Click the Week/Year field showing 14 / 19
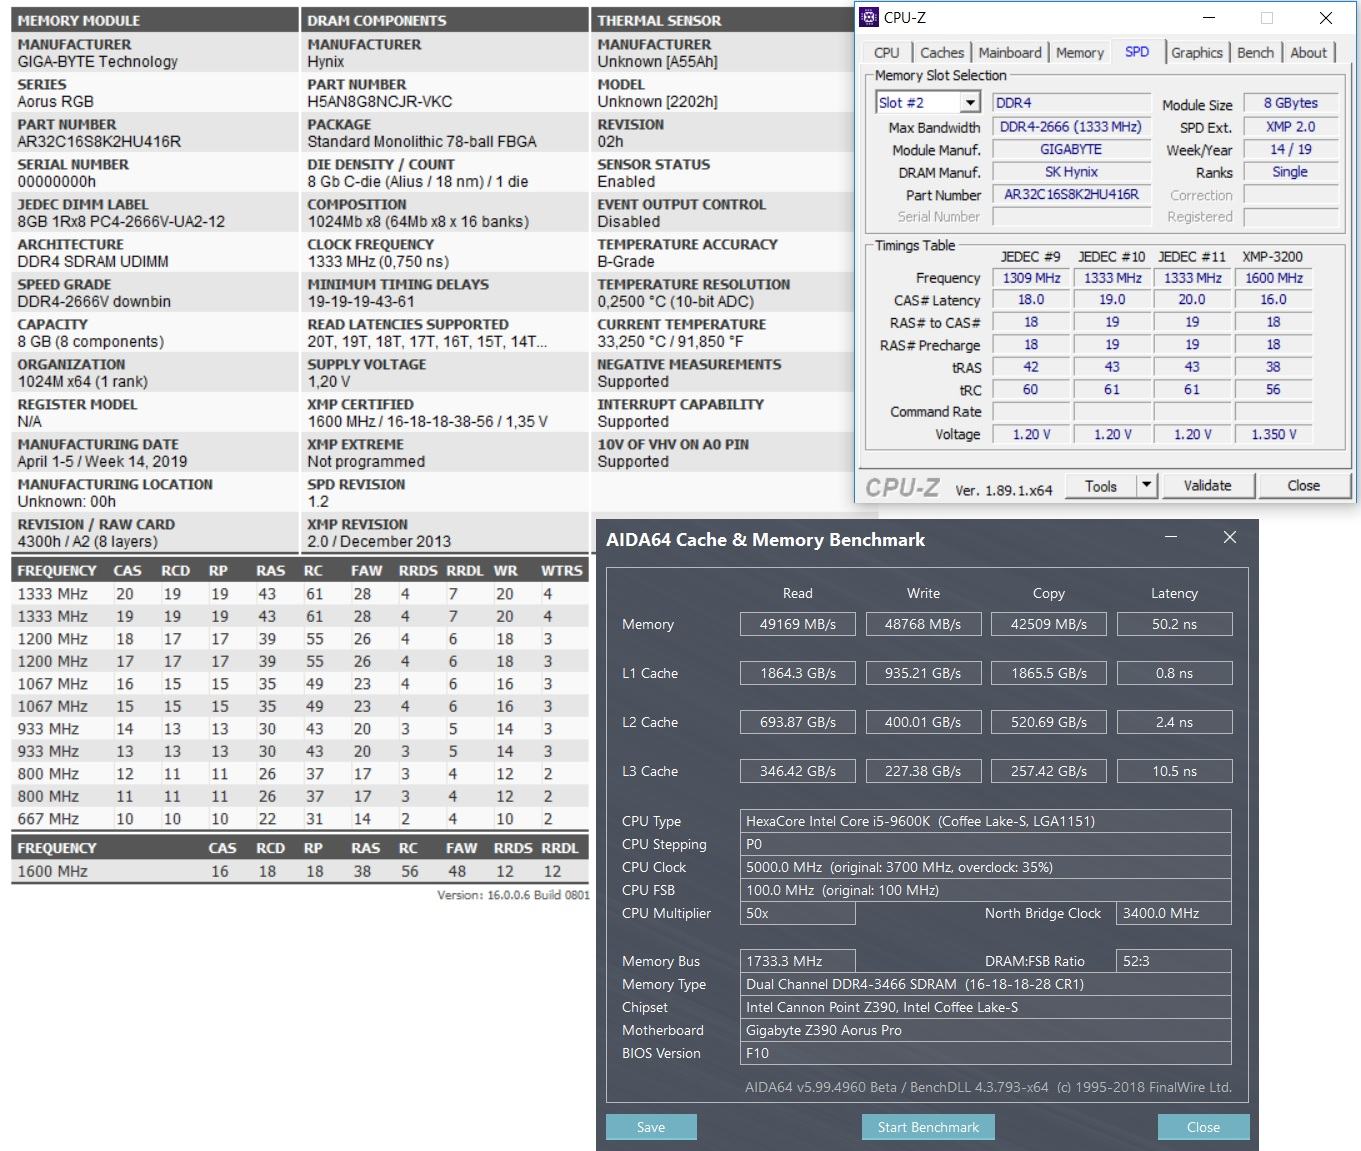 pyautogui.click(x=1290, y=149)
